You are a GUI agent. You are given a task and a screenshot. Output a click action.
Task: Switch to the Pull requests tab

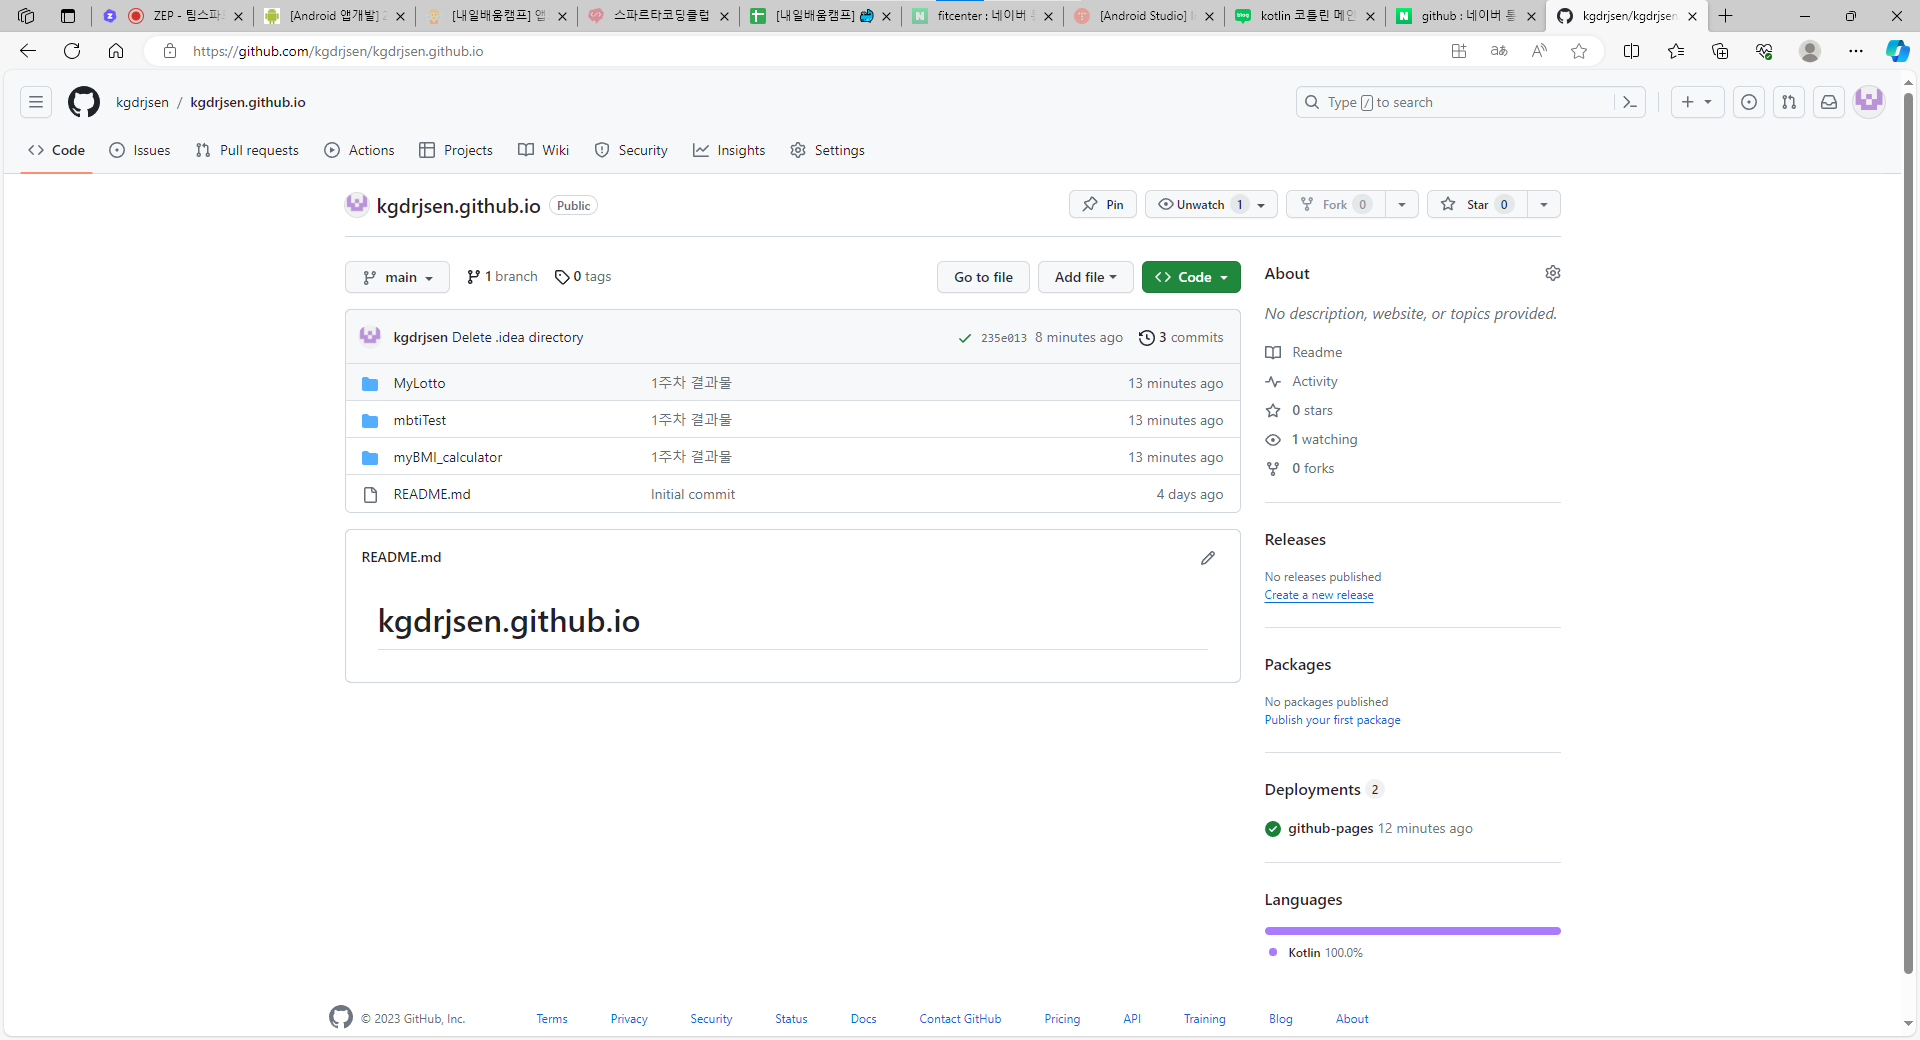[247, 150]
